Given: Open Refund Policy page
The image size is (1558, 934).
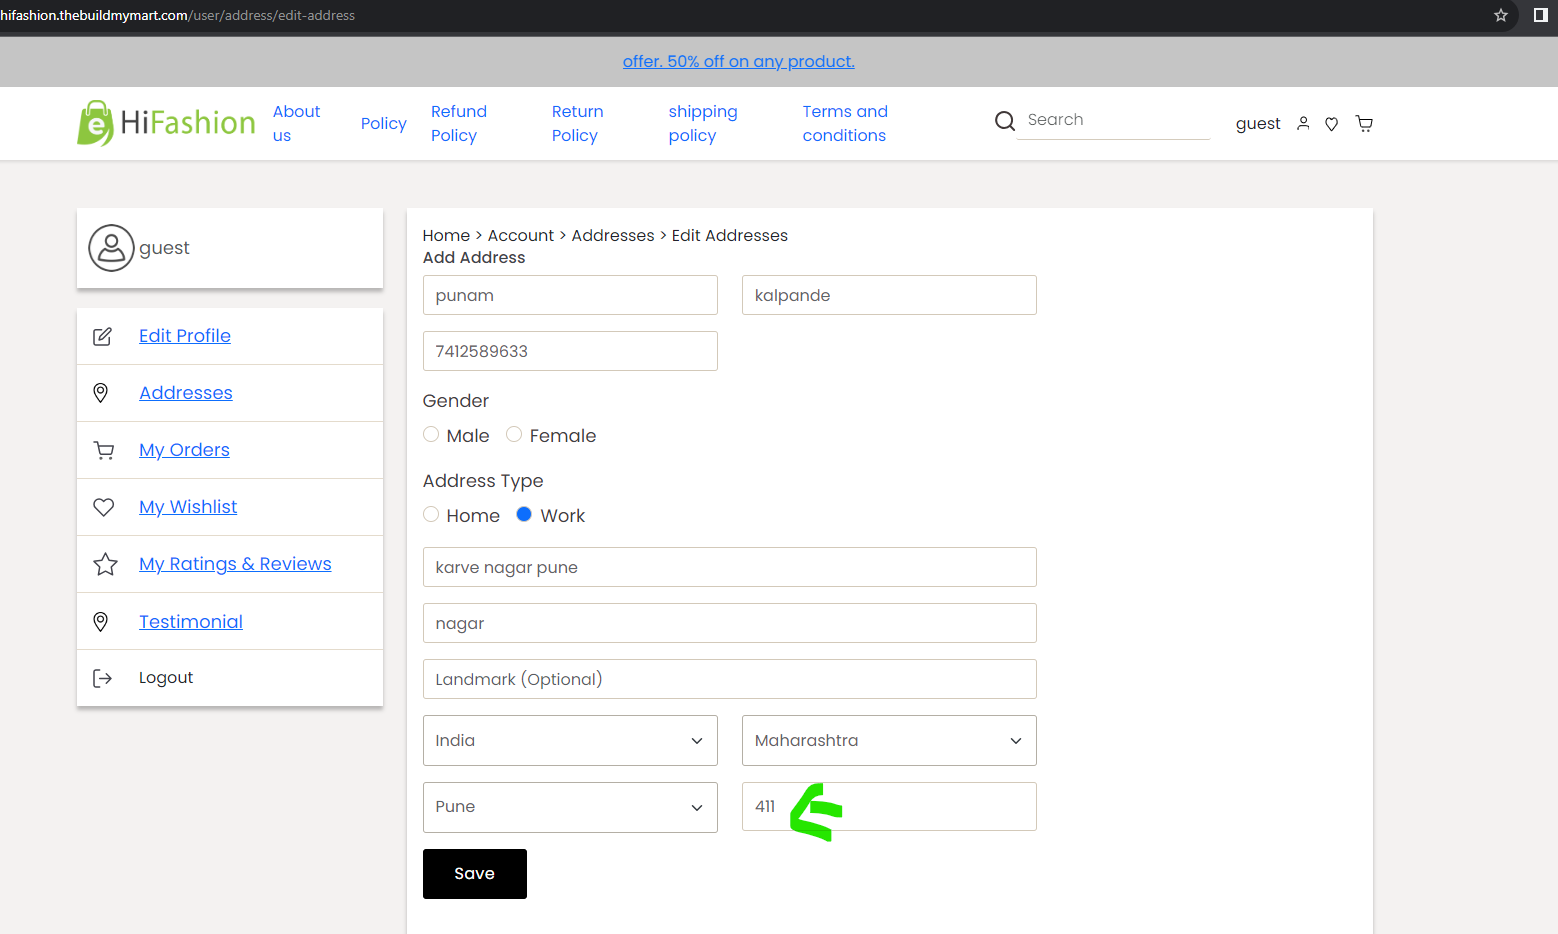Looking at the screenshot, I should (x=459, y=124).
